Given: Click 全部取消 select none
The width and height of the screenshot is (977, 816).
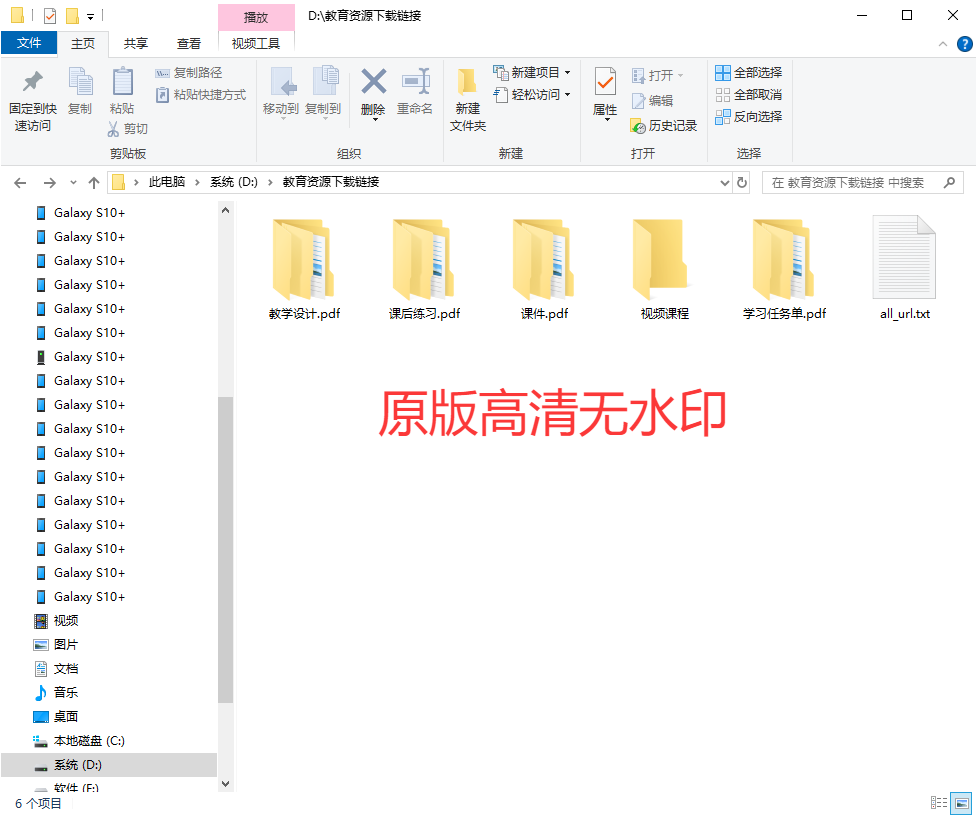Looking at the screenshot, I should (x=748, y=95).
